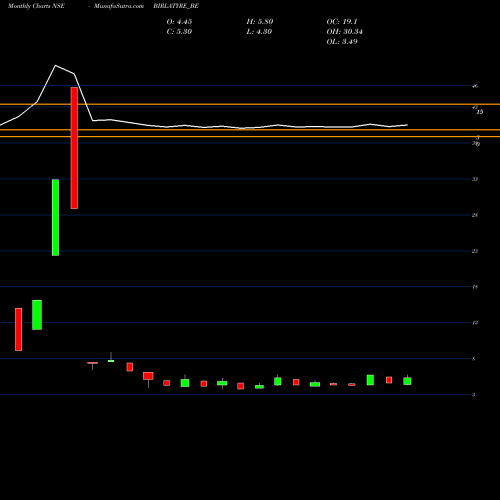Click the peak of the white average line
The height and width of the screenshot is (500, 500).
(55, 65)
